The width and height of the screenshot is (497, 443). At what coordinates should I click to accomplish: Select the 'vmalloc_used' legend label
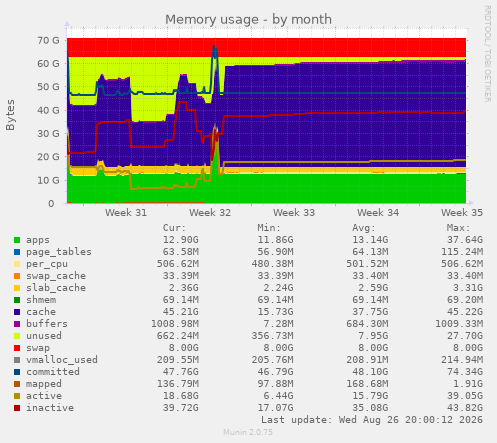pos(62,360)
